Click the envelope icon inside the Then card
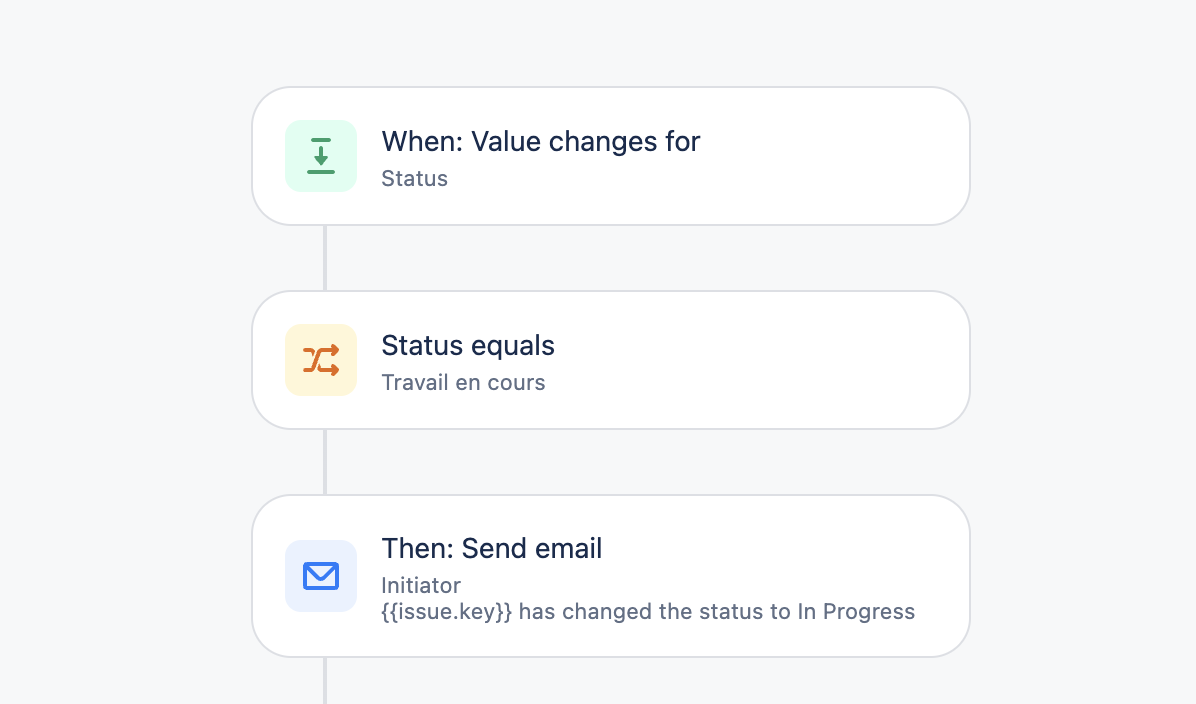The image size is (1196, 704). (320, 576)
